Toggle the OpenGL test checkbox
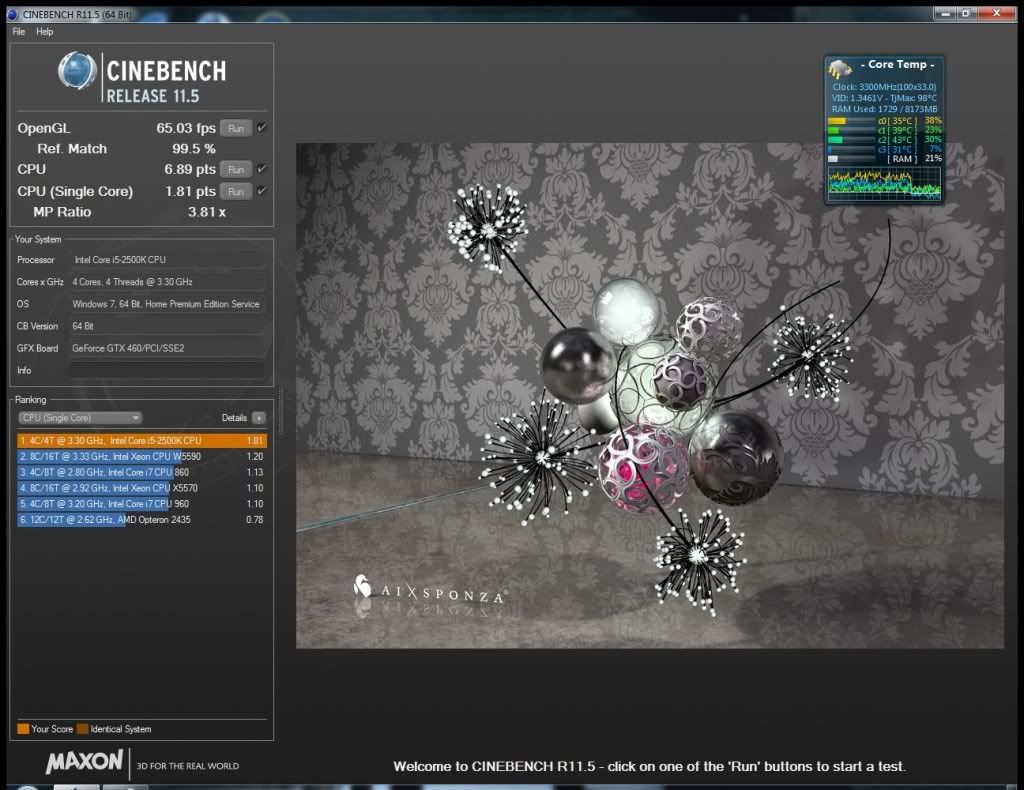Screen dimensions: 1024x790 click(x=262, y=128)
